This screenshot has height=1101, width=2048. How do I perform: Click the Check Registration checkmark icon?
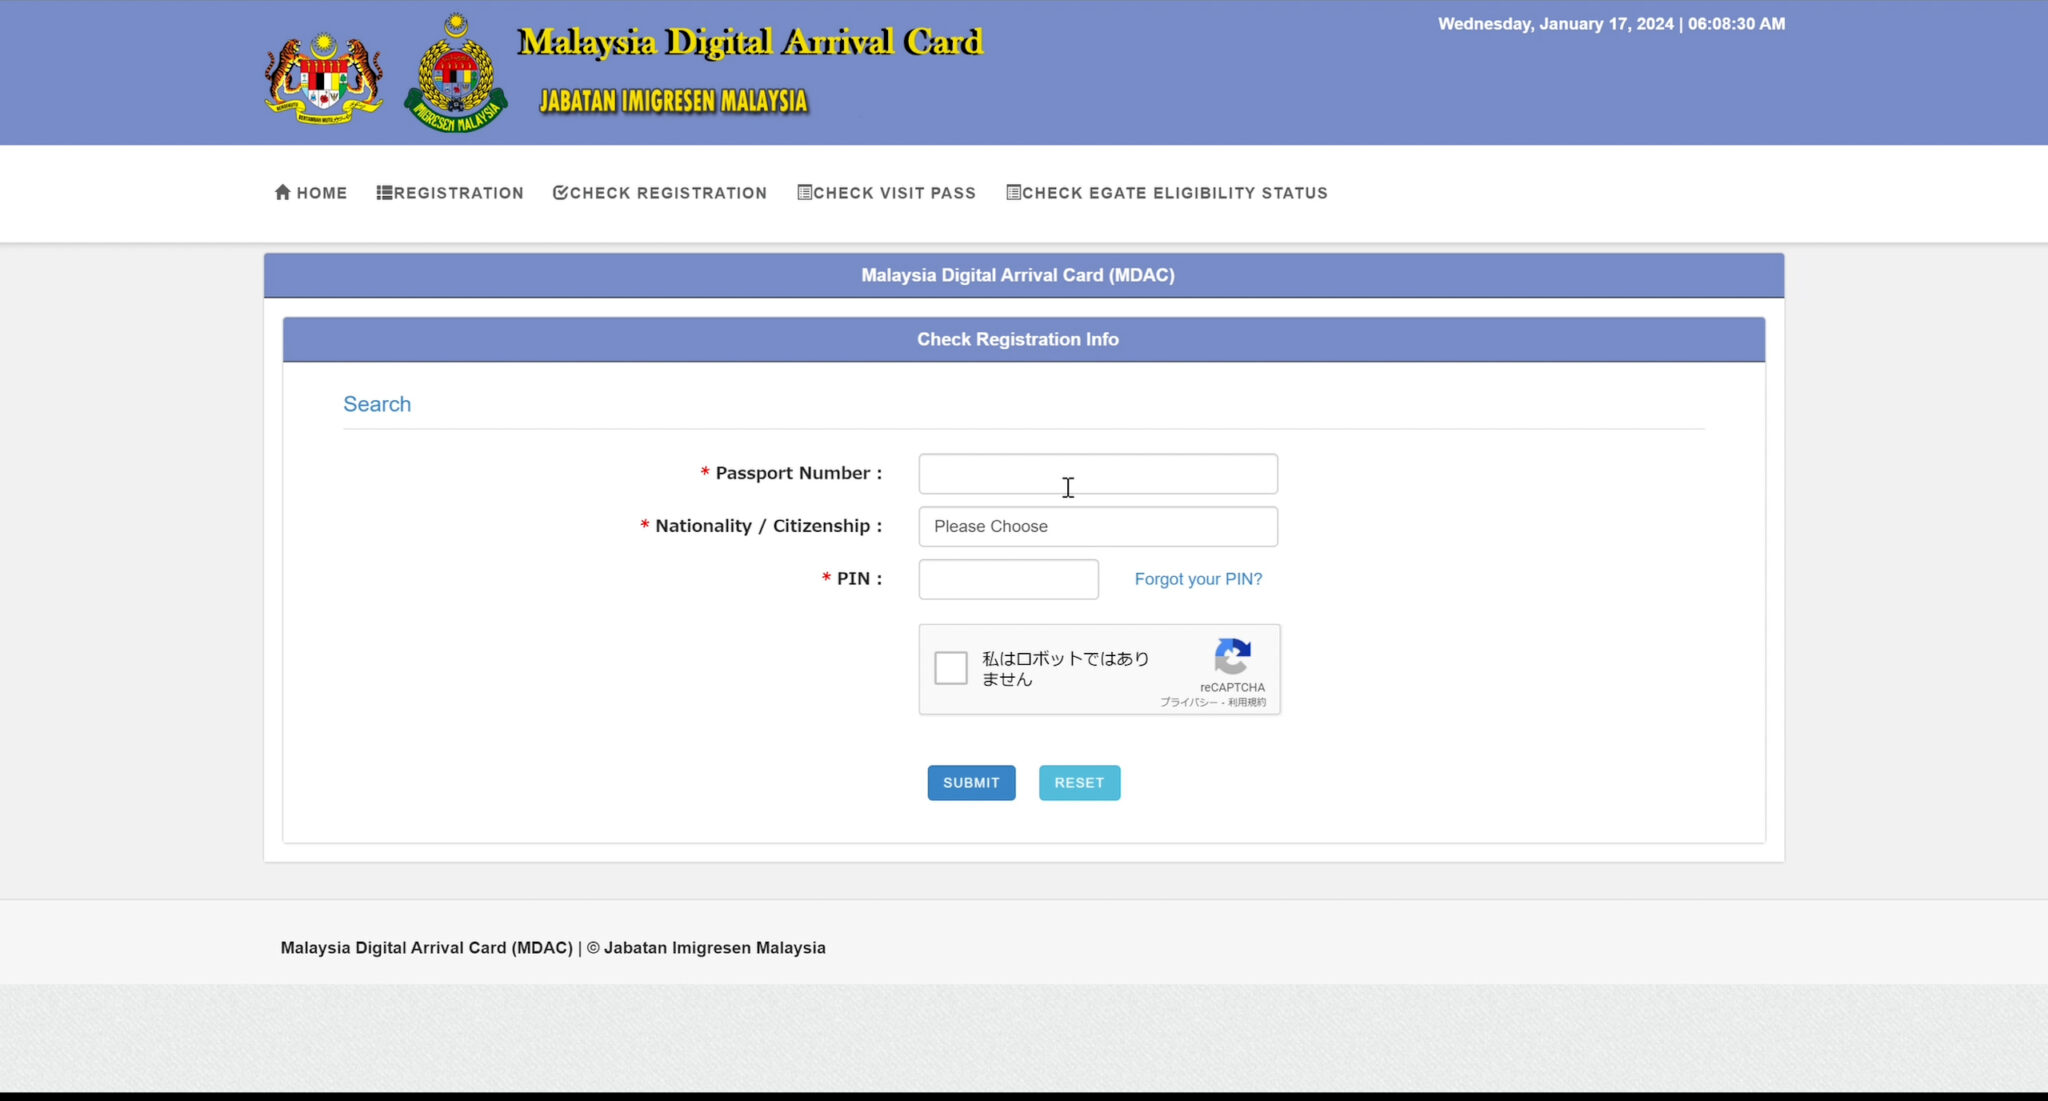(x=561, y=192)
